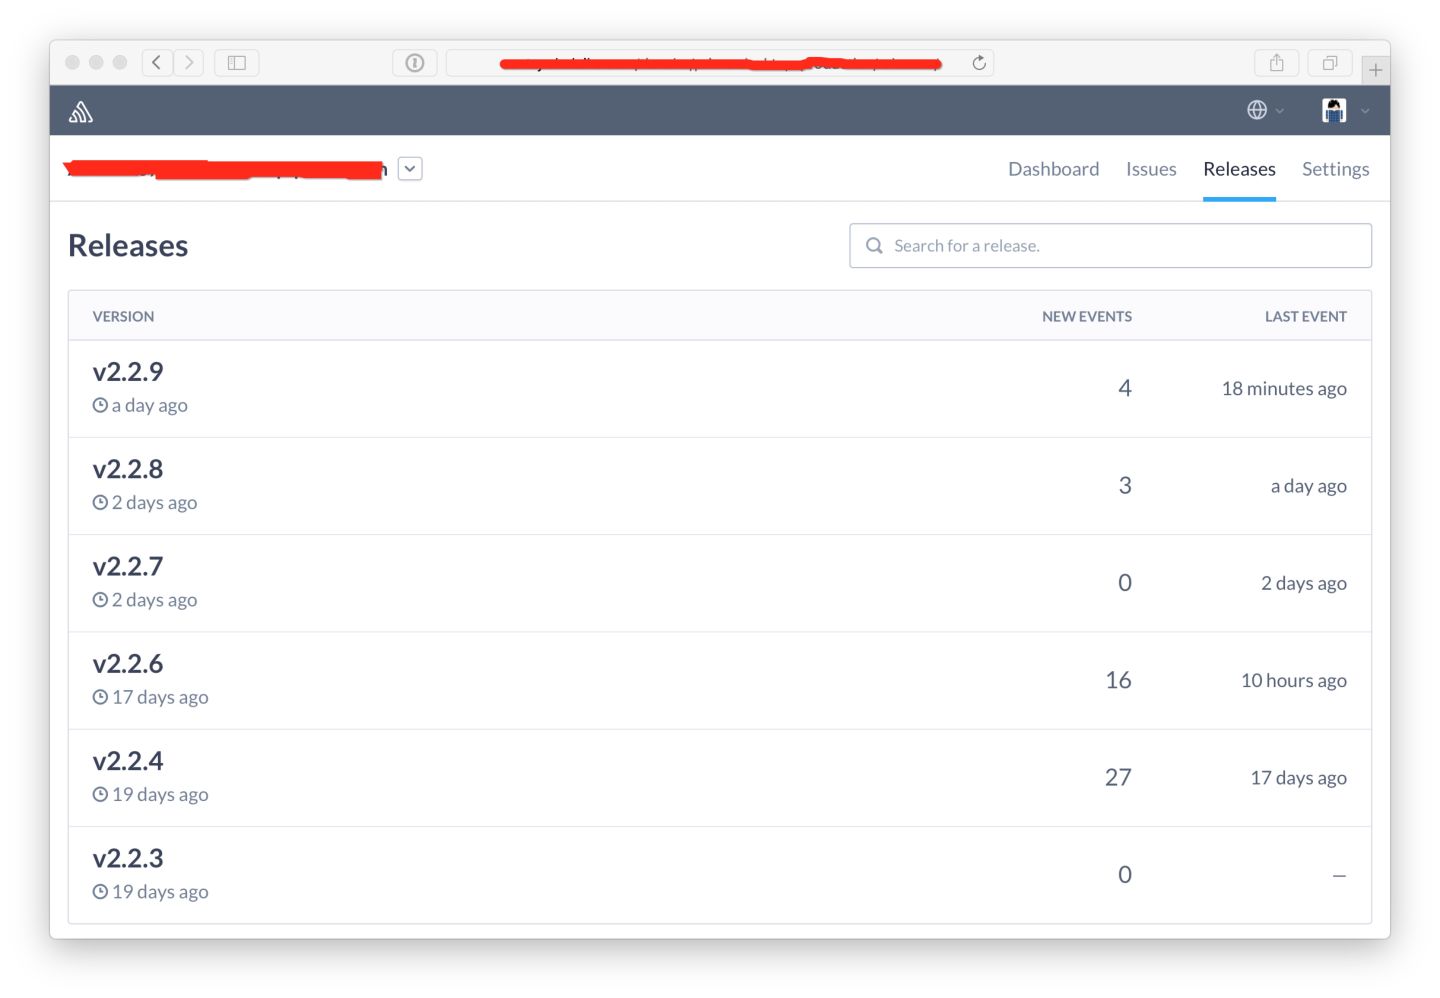Image resolution: width=1440 pixels, height=998 pixels.
Task: Click the search magnifier icon
Action: [874, 246]
